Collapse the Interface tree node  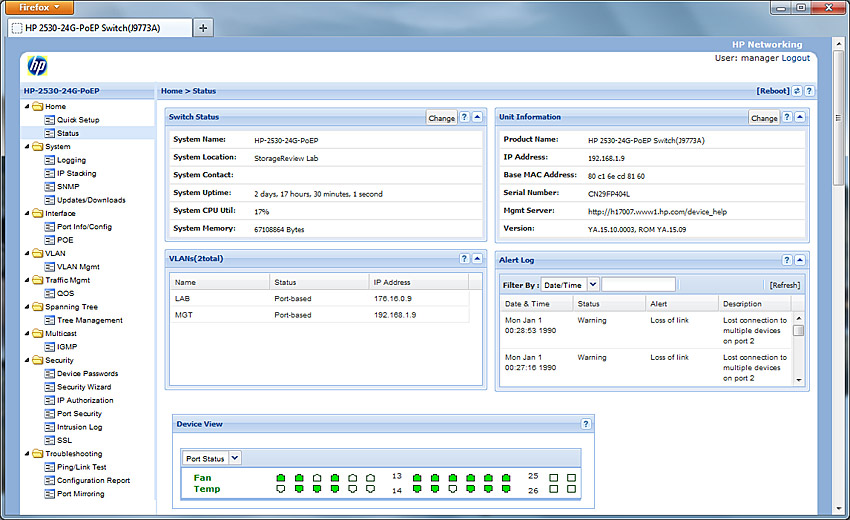click(27, 213)
